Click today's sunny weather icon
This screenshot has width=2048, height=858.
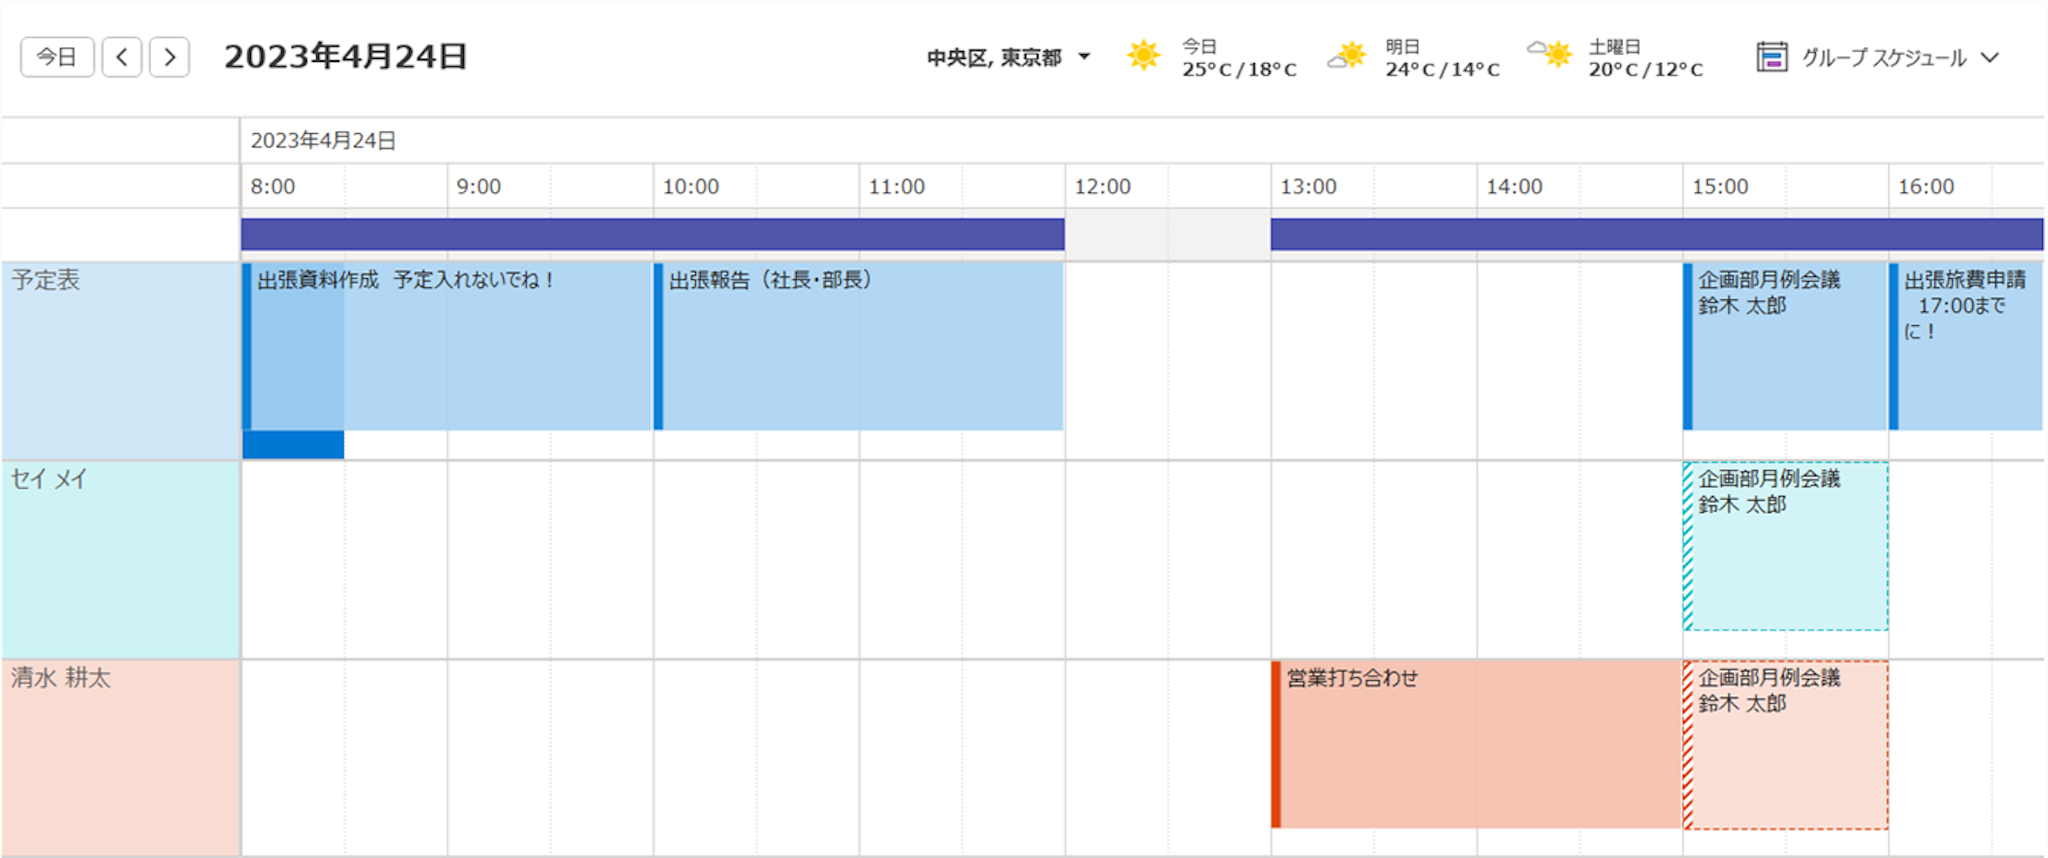coord(1143,56)
